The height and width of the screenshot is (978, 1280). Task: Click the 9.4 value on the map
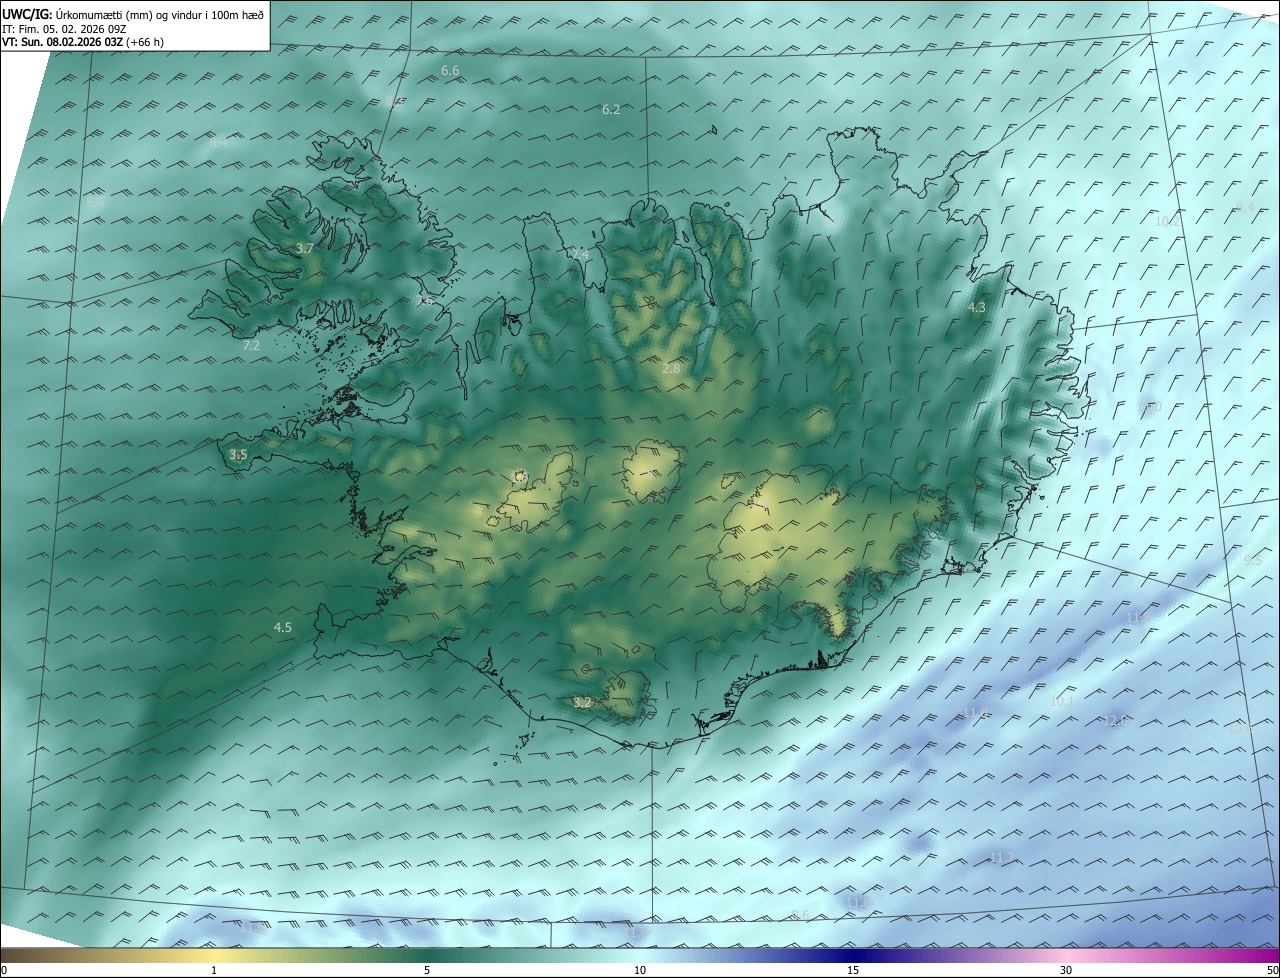(1245, 207)
